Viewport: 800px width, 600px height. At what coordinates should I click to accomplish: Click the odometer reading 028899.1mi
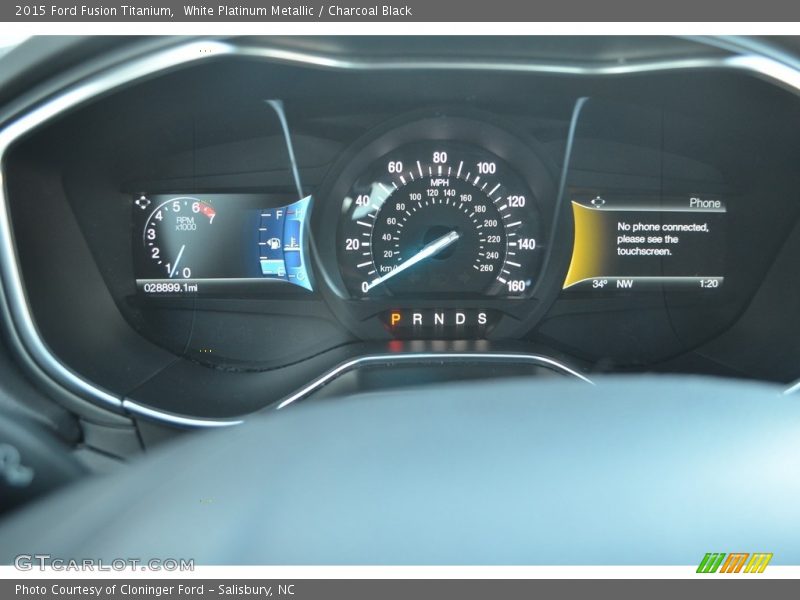(x=170, y=288)
